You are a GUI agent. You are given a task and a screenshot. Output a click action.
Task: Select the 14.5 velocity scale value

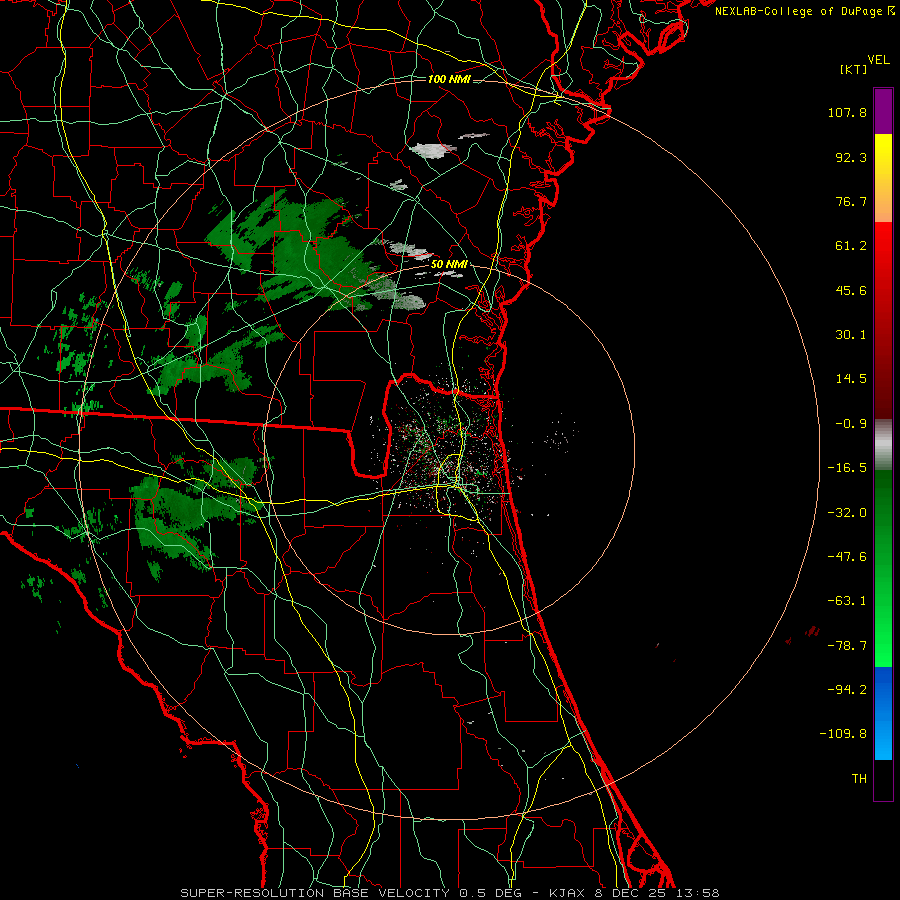coord(851,379)
